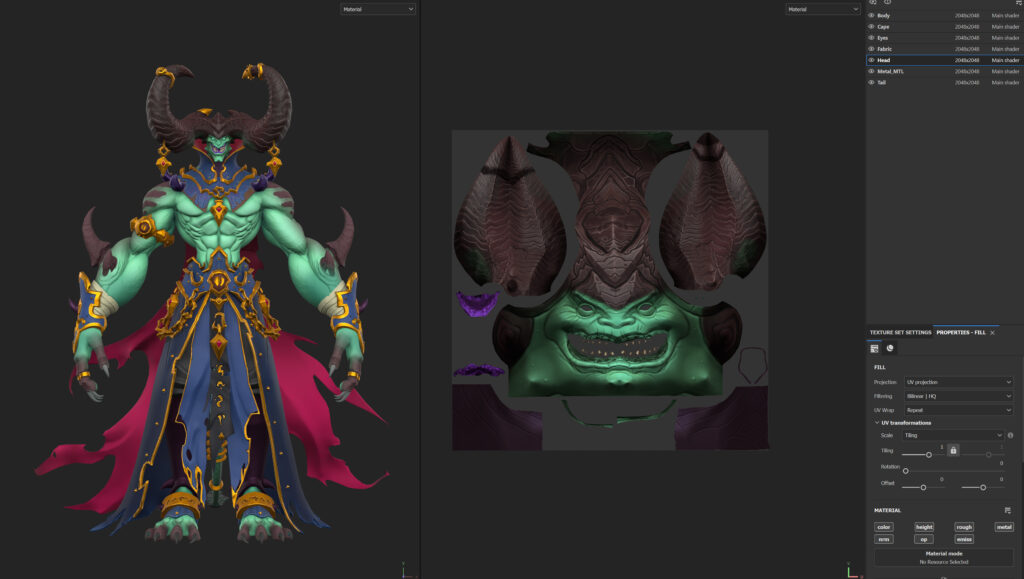
Task: Open the material sphere sub-tab icon
Action: coord(889,348)
